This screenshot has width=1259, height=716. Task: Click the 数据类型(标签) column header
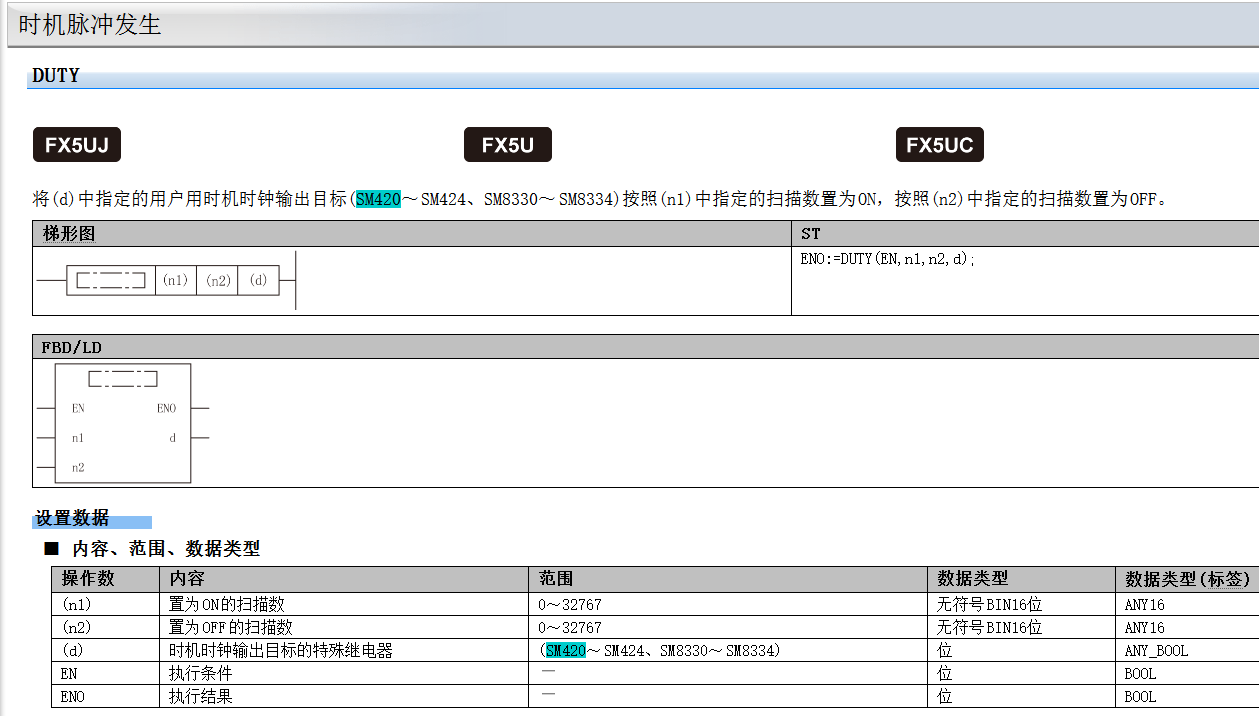click(1186, 579)
